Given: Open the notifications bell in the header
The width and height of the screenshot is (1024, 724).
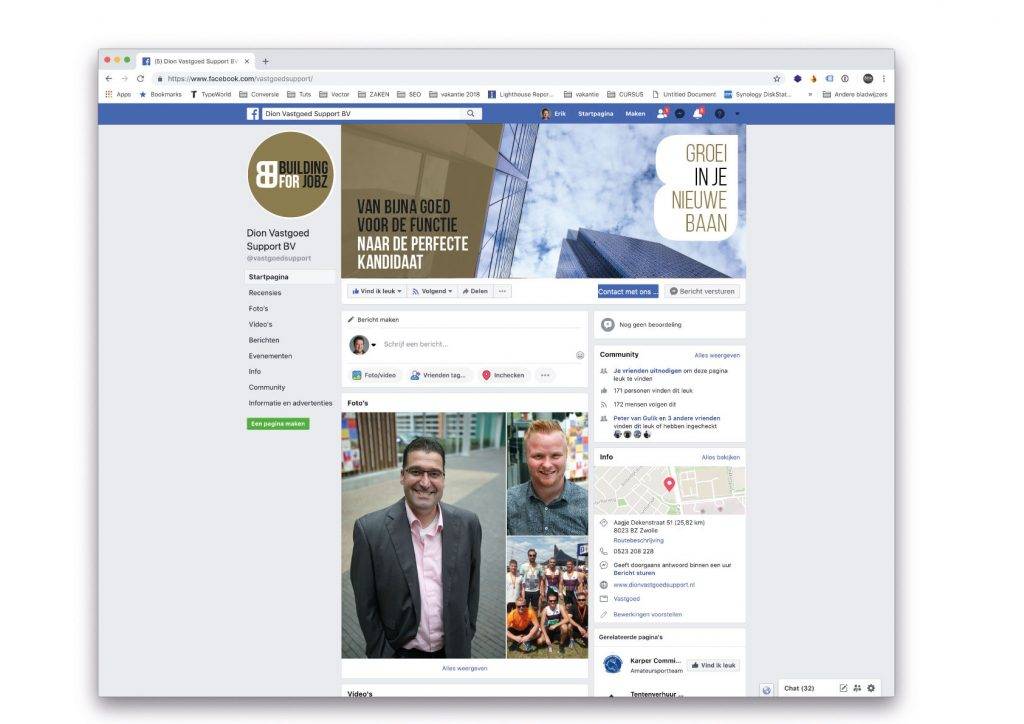Looking at the screenshot, I should pyautogui.click(x=698, y=113).
